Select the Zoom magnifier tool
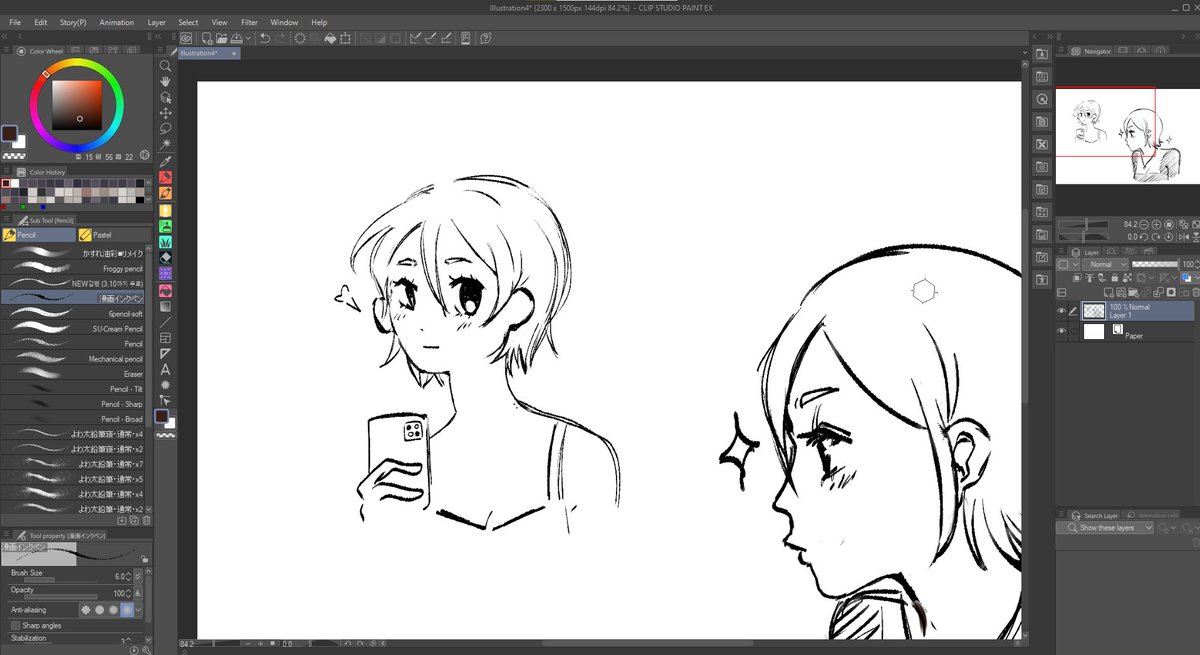This screenshot has width=1200, height=655. [166, 65]
